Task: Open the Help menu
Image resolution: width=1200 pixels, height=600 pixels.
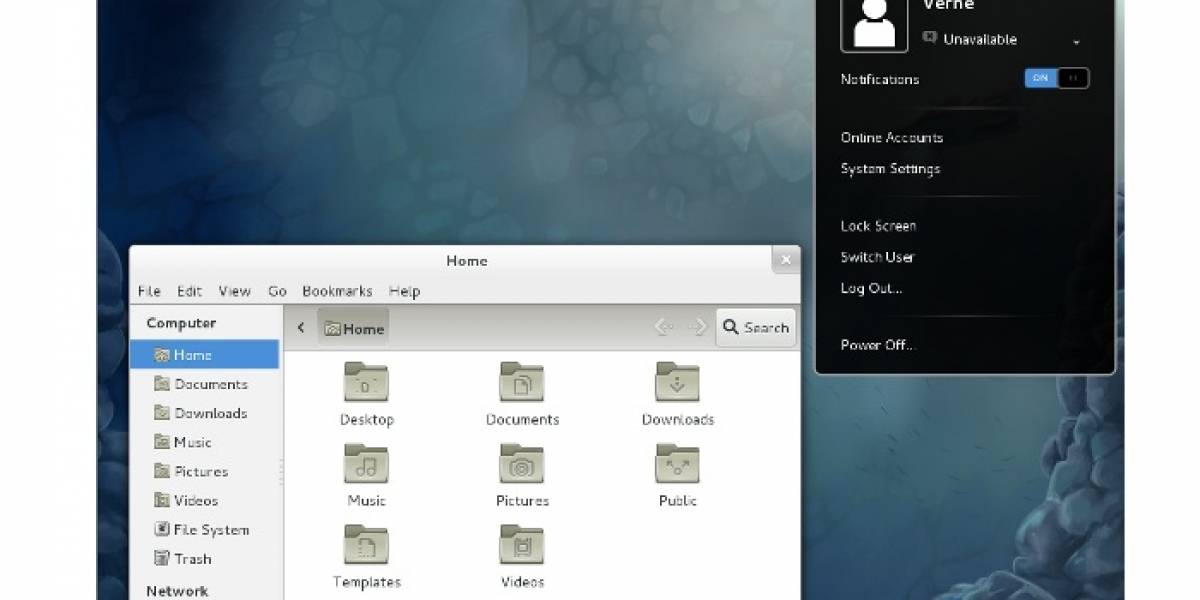Action: click(404, 291)
